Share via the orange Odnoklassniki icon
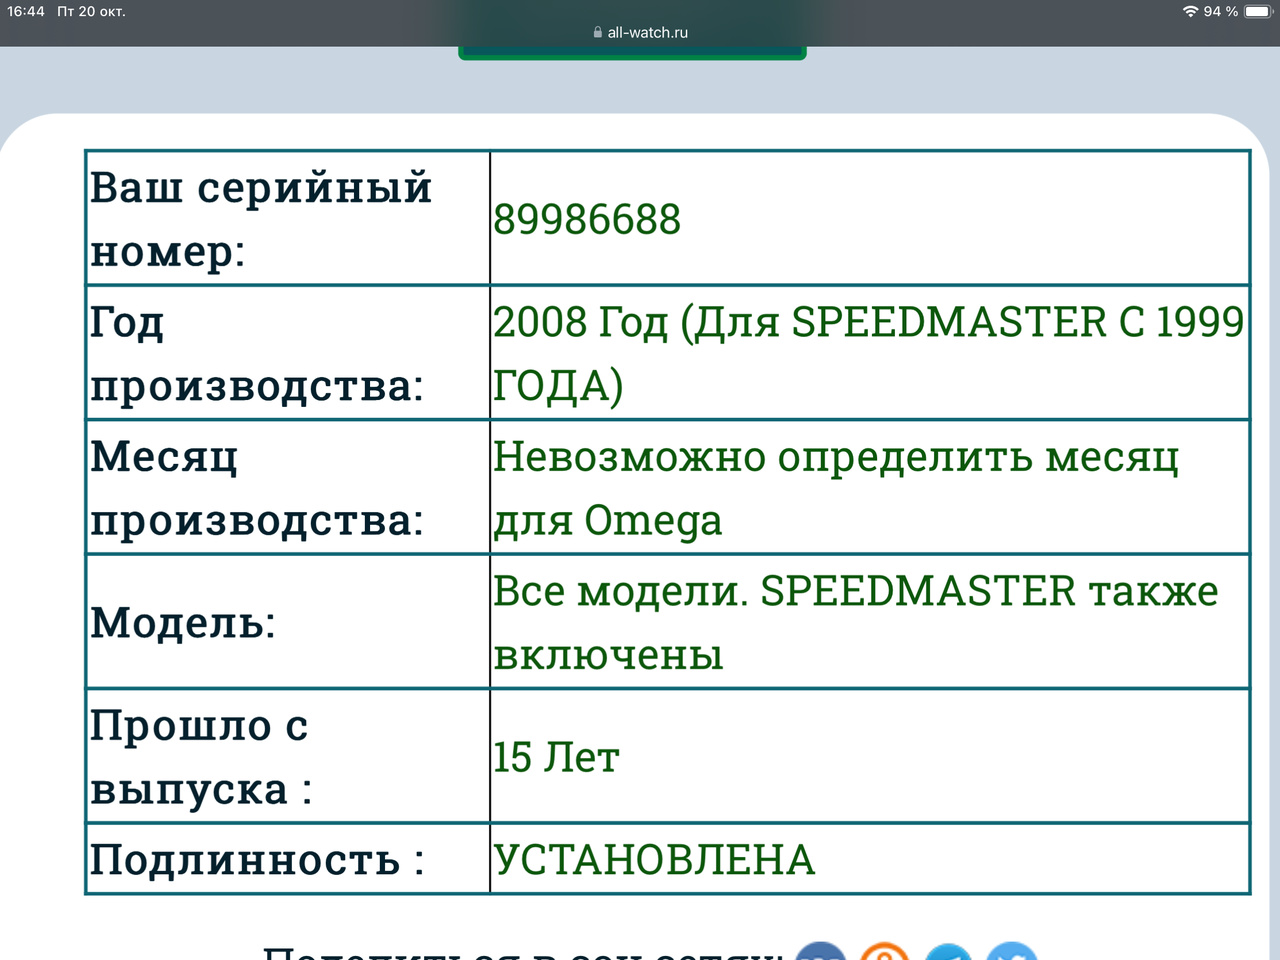1280x960 pixels. [885, 952]
